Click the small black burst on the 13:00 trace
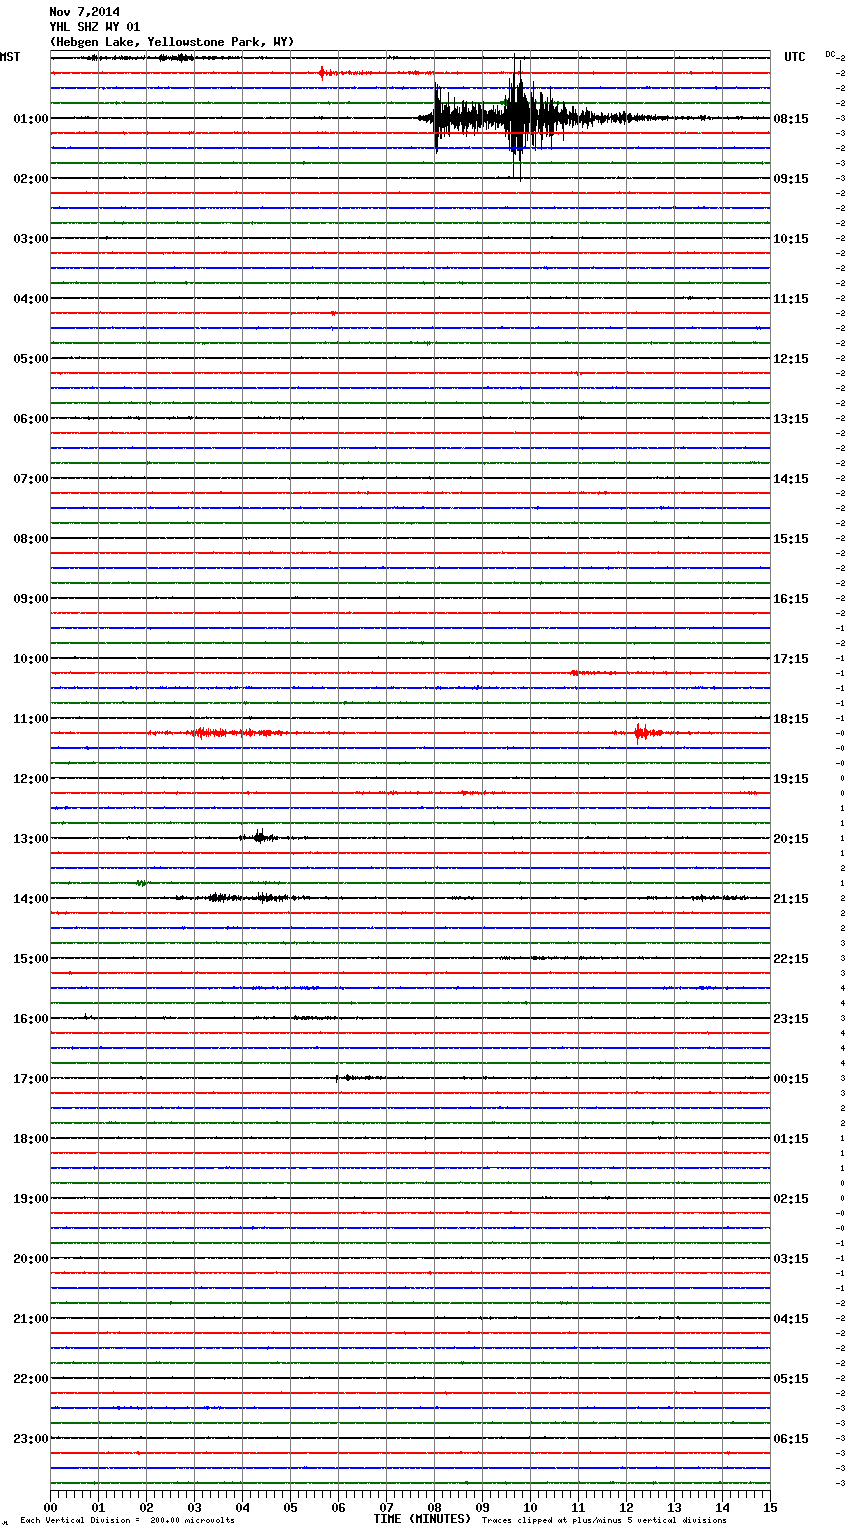This screenshot has height=1534, width=850. click(260, 837)
